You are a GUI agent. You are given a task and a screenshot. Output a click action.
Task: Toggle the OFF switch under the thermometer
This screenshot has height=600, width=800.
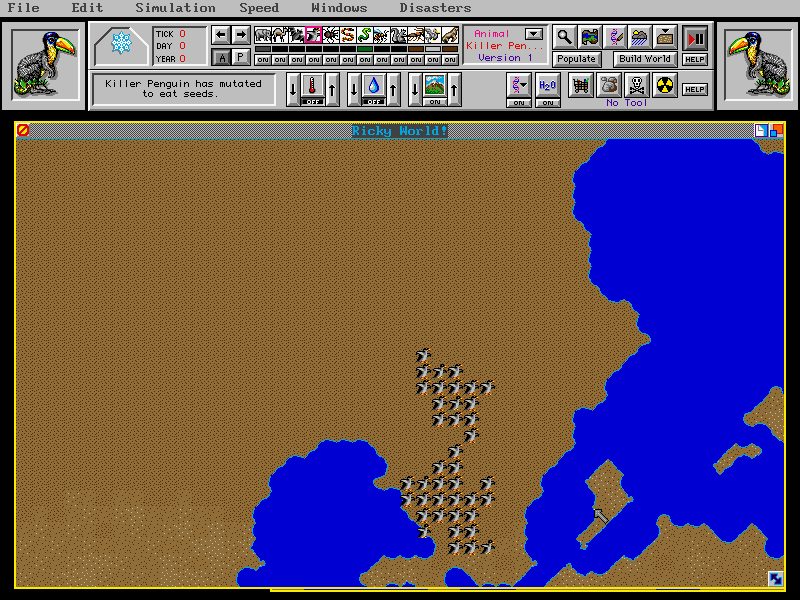[313, 102]
